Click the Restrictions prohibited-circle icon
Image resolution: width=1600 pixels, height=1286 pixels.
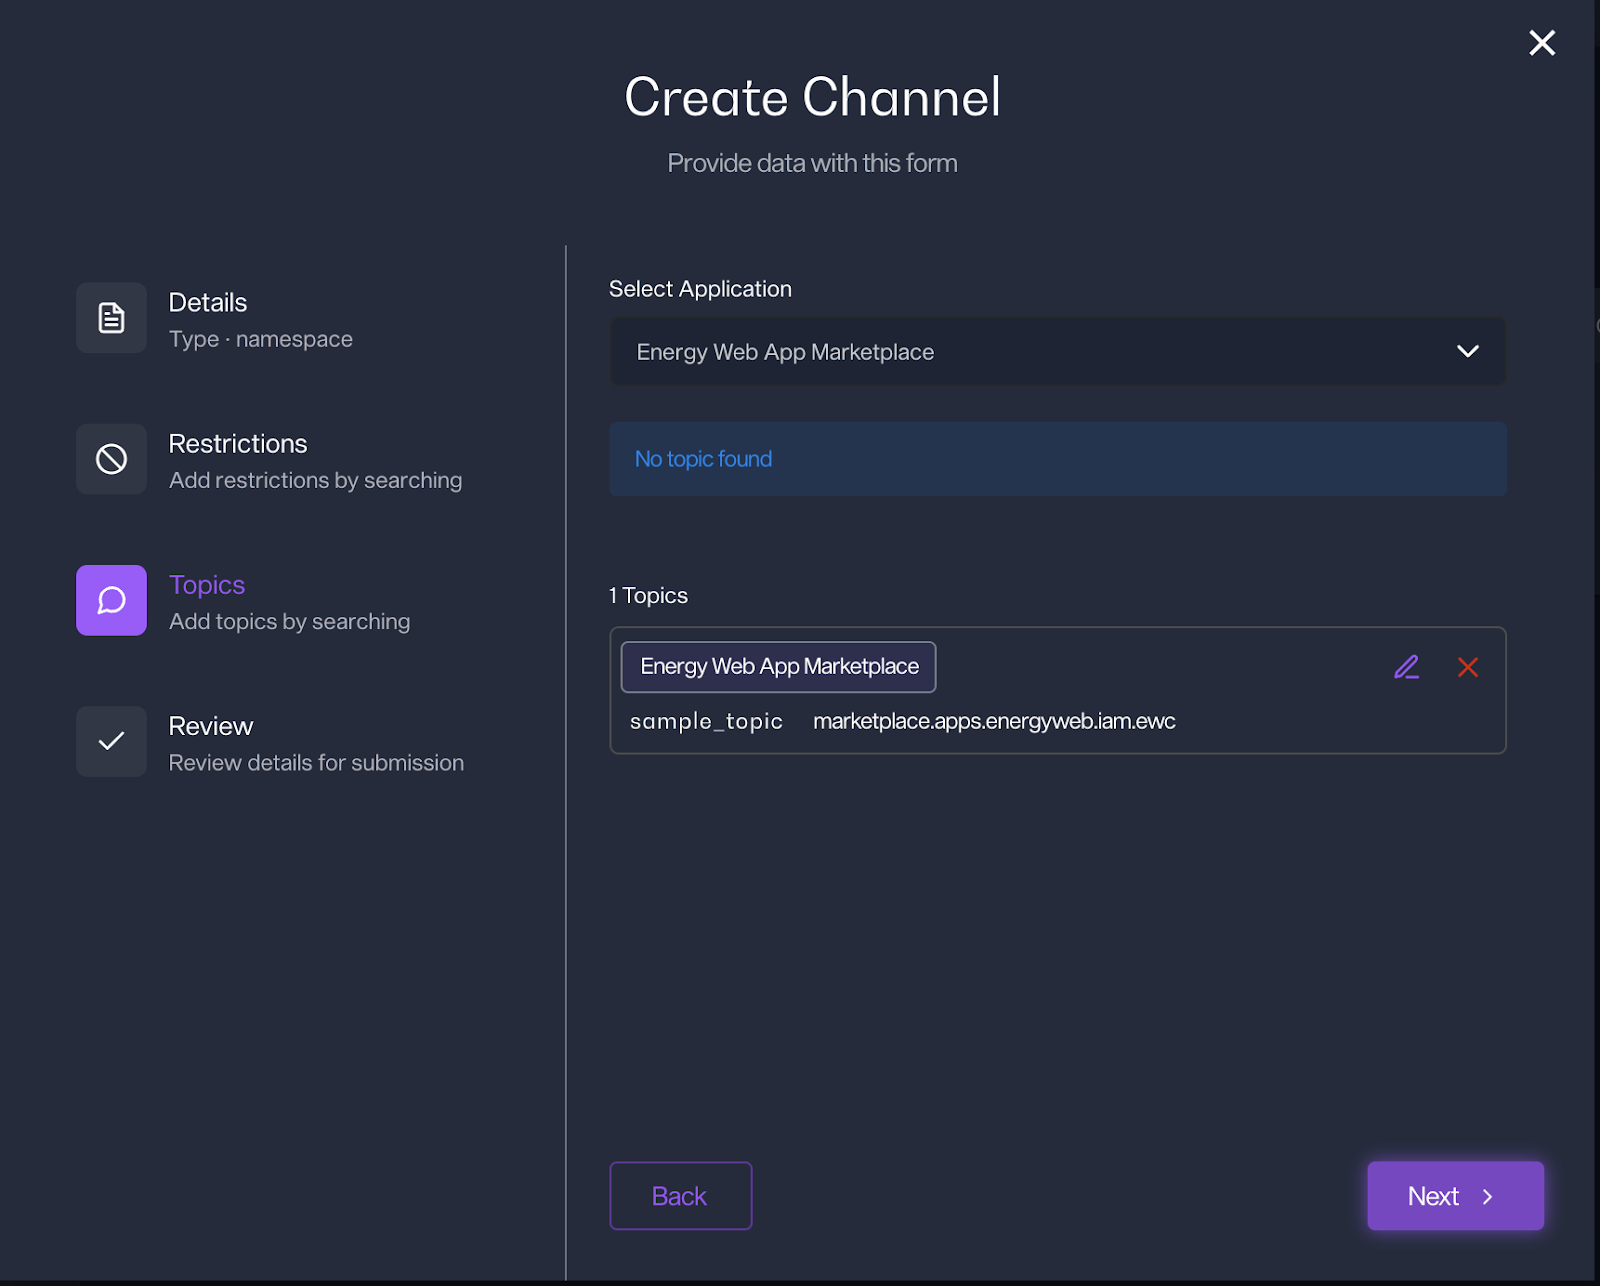point(111,459)
